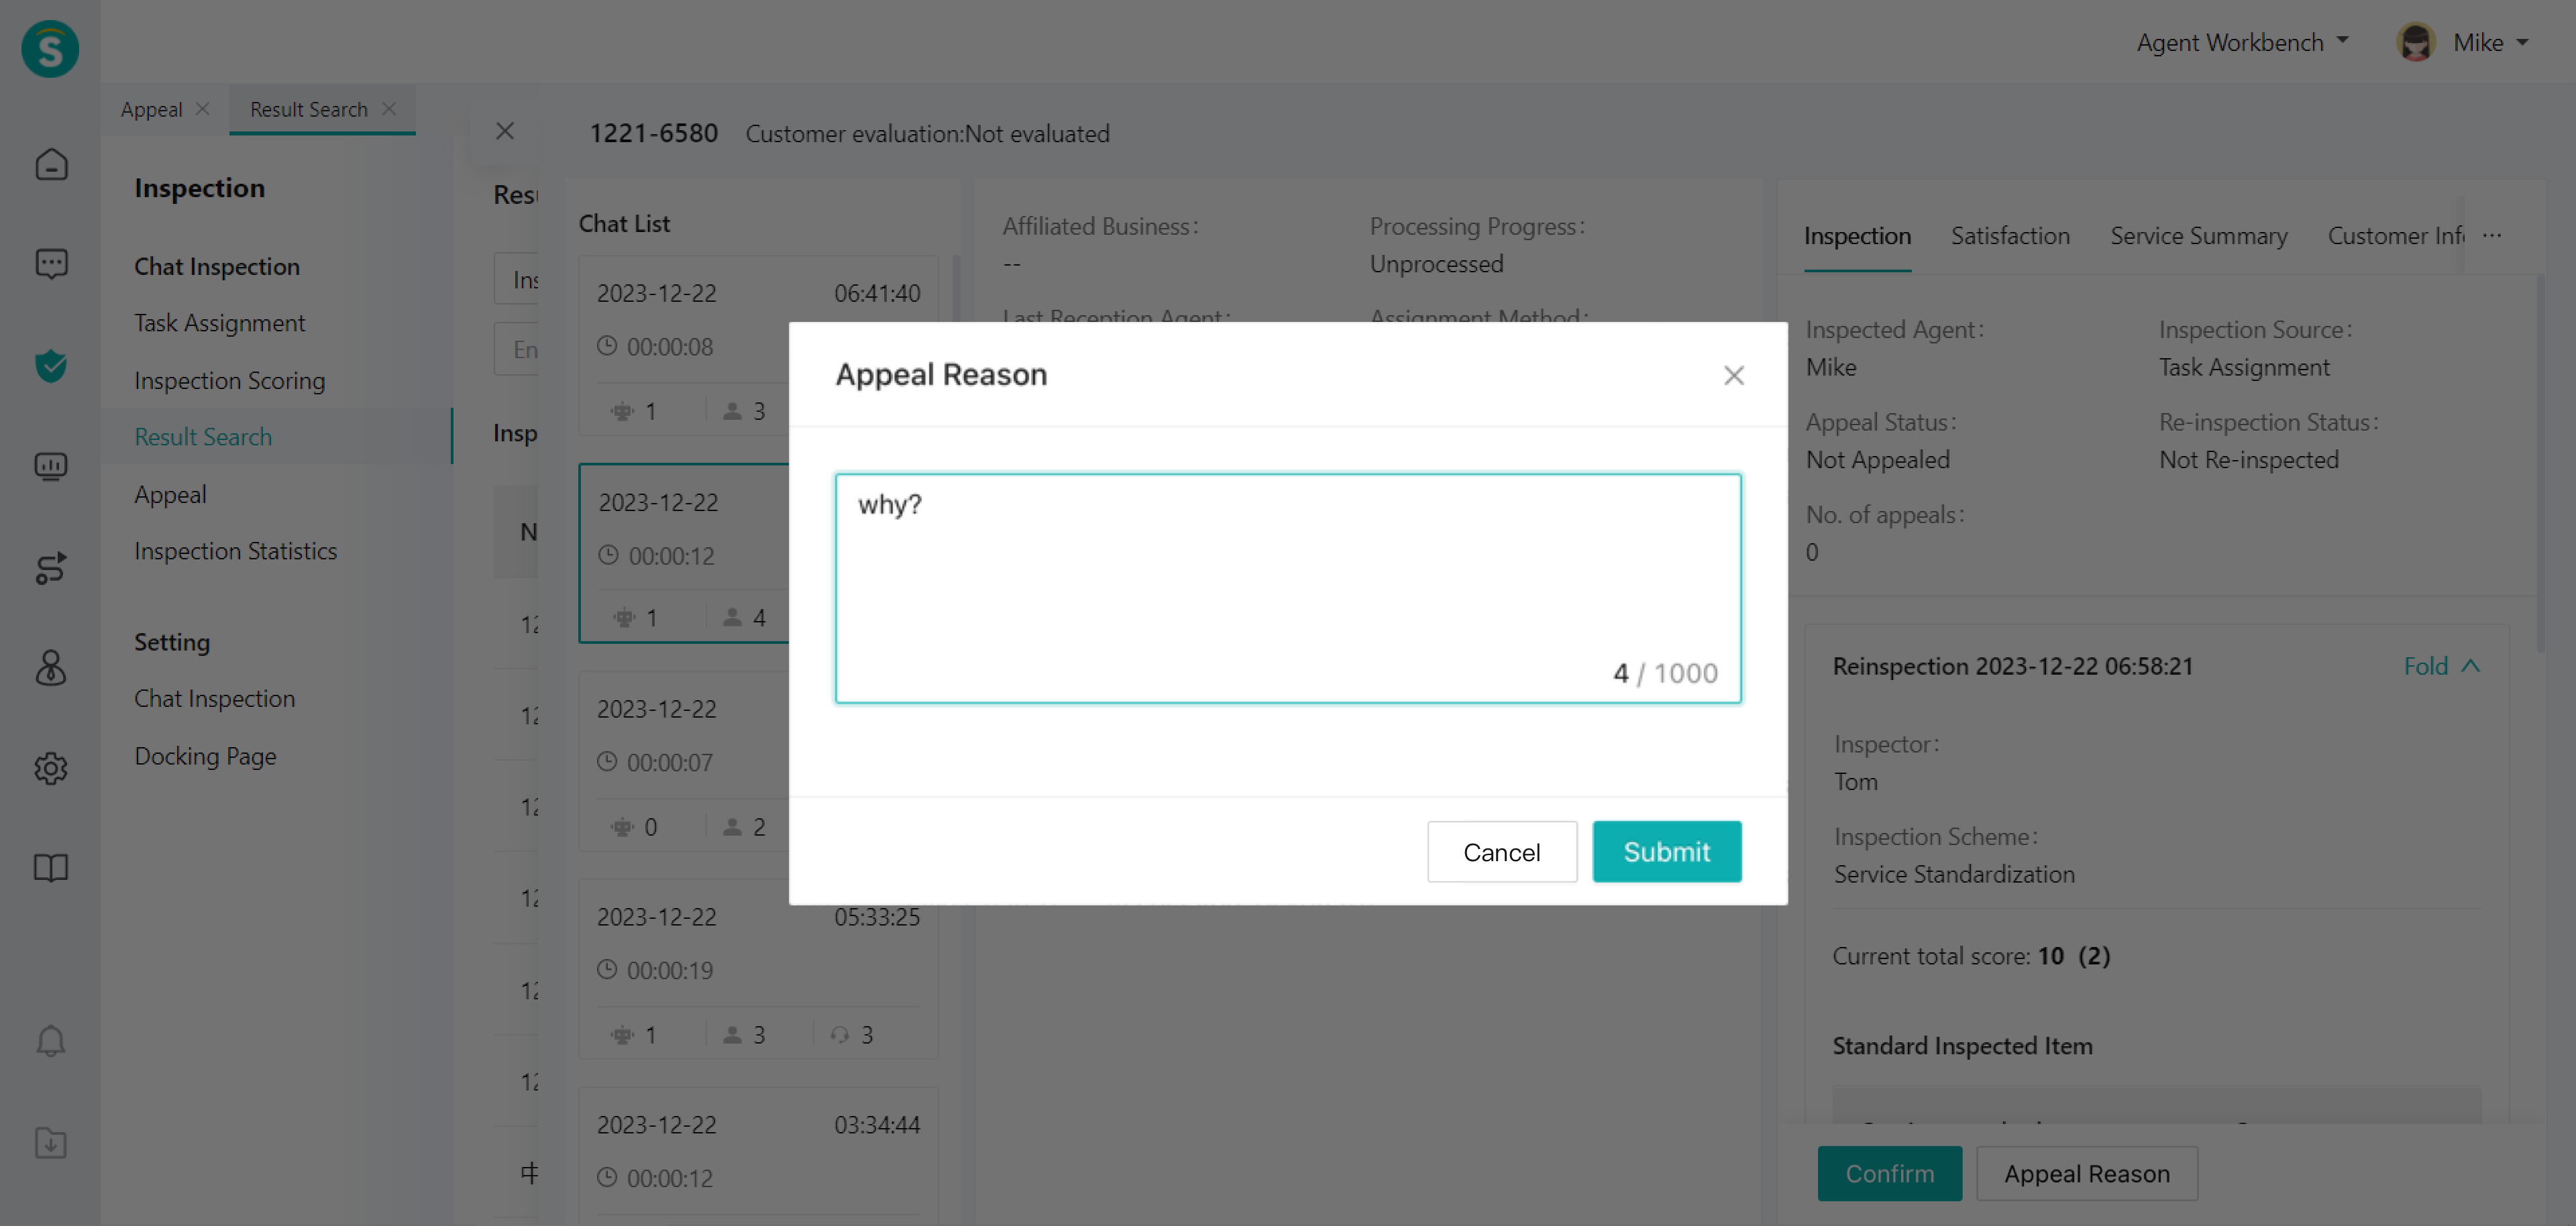Focus the appeal reason text area

[x=1288, y=588]
